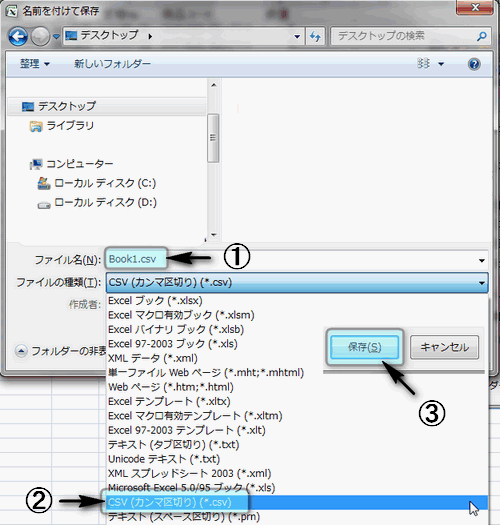Screen dimensions: 500x525
Task: Click the navigation pane scroll down arrow
Action: pyautogui.click(x=214, y=235)
